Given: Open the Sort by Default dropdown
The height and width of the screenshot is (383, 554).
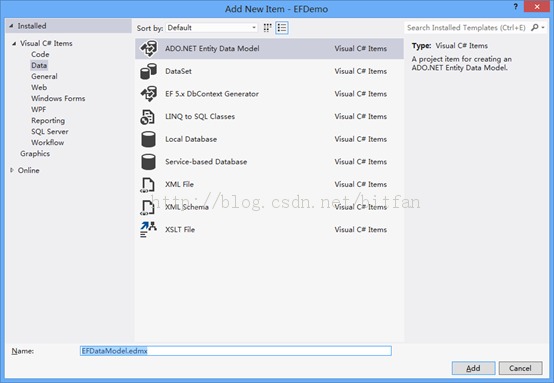Looking at the screenshot, I should tap(211, 28).
